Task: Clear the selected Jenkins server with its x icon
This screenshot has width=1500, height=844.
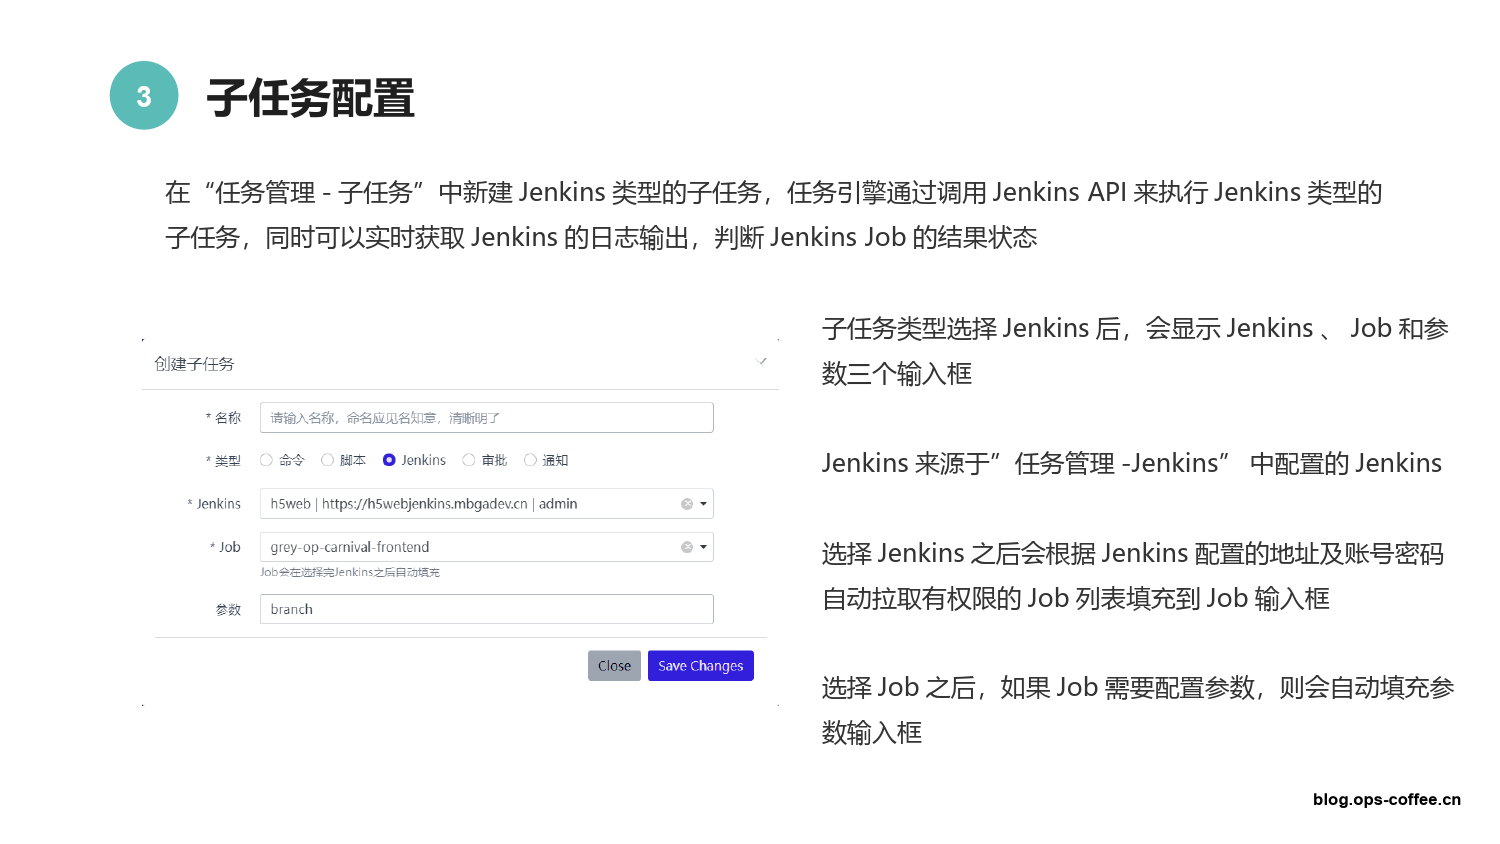Action: 687,504
